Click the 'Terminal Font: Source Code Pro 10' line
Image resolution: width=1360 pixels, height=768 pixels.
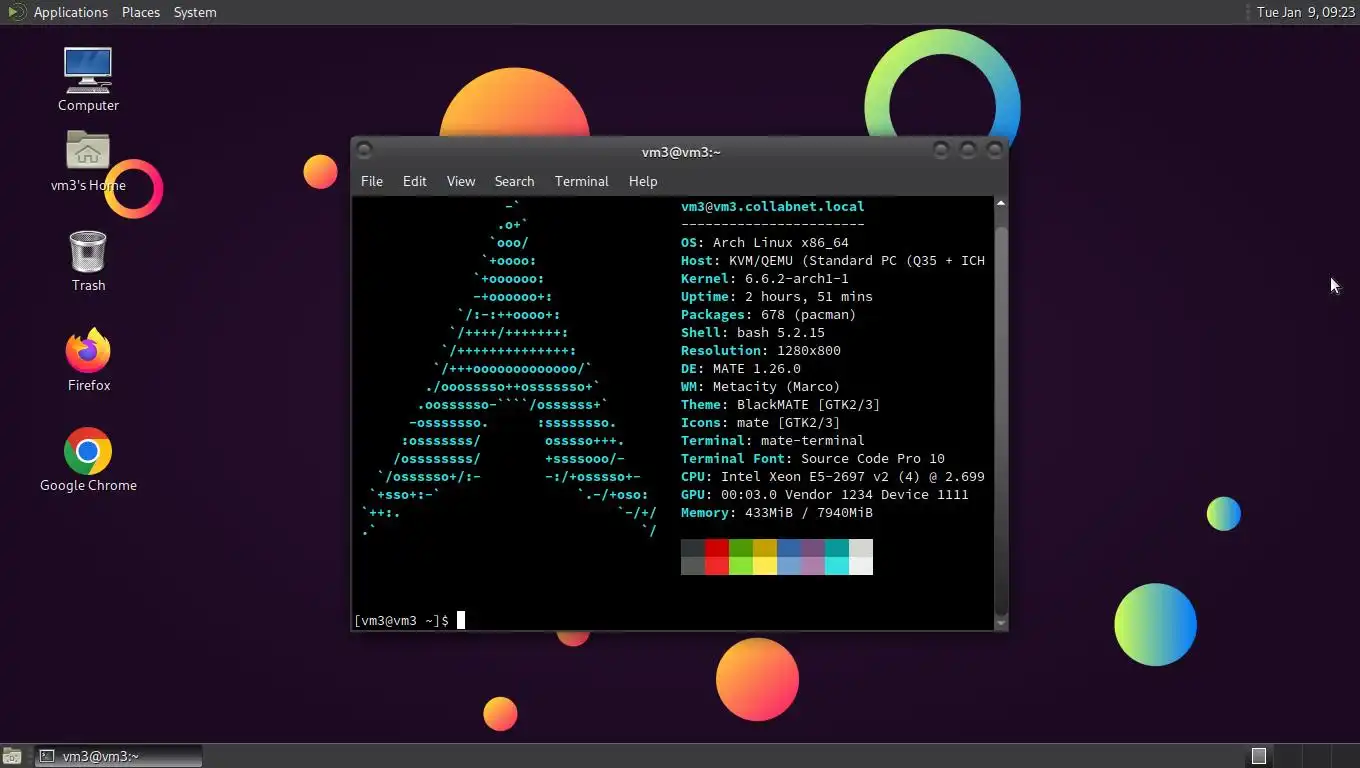click(x=813, y=459)
